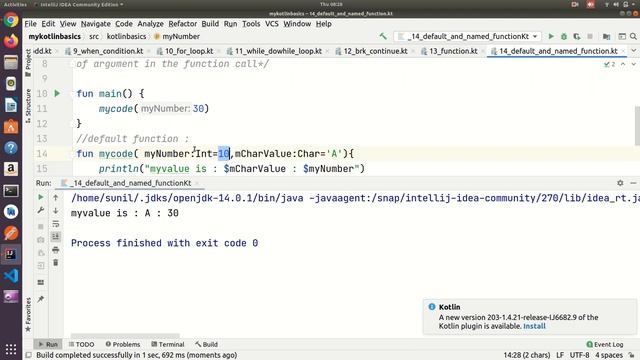Screen dimensions: 640x360
Task: Show the hidden editor tabs chevron
Action: [633, 51]
